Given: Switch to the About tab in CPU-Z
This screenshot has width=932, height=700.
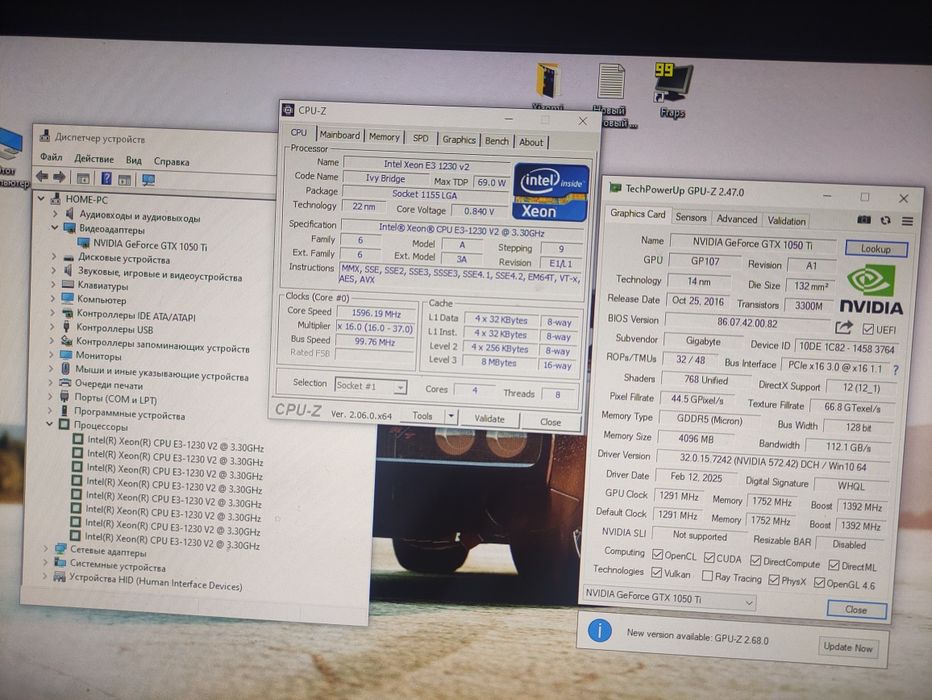Looking at the screenshot, I should 531,142.
